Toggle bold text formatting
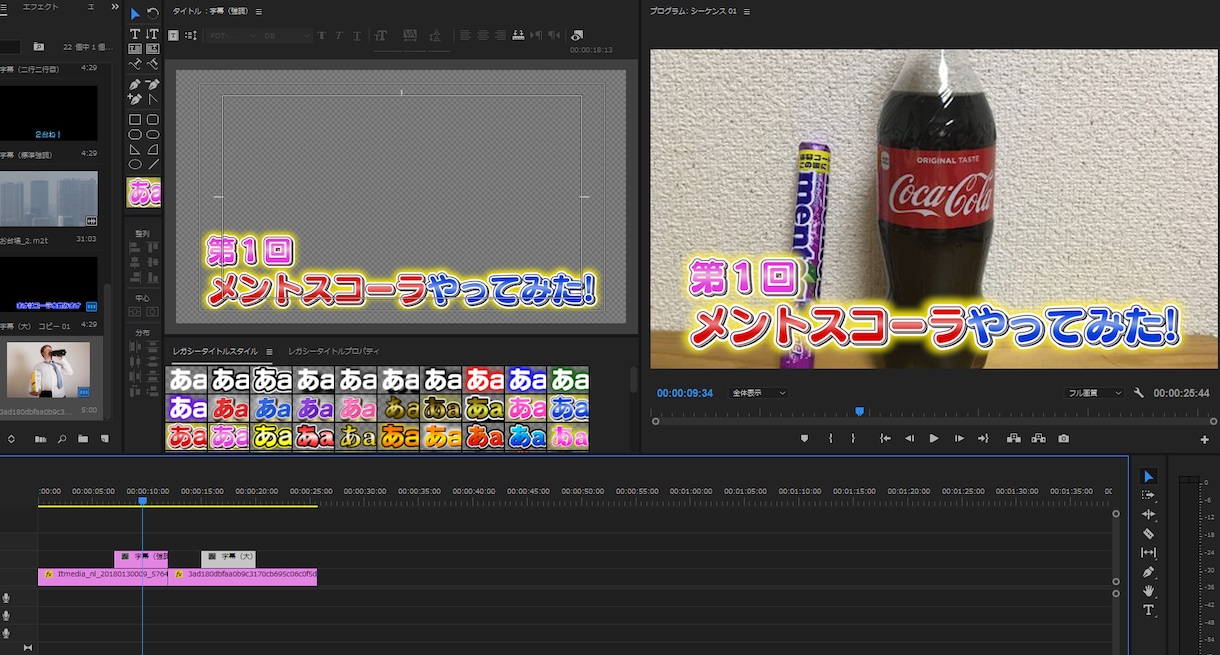Image resolution: width=1220 pixels, height=655 pixels. 322,35
